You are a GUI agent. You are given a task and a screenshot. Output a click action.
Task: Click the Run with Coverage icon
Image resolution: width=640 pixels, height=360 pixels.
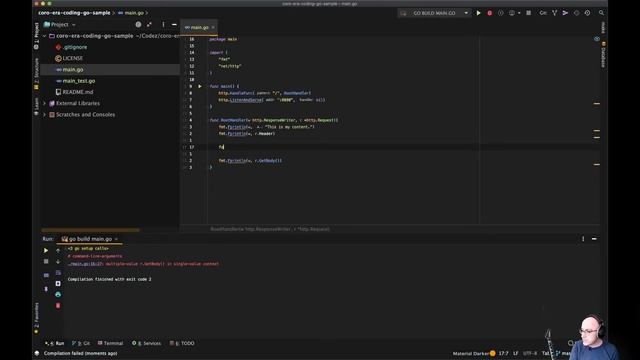(x=500, y=13)
